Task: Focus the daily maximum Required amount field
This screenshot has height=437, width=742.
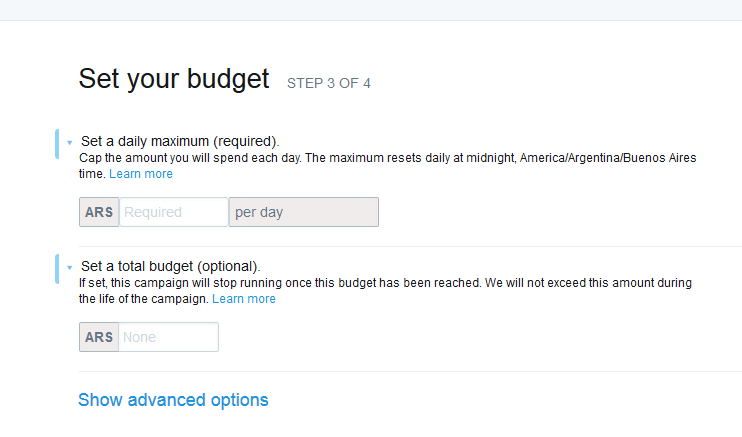Action: click(x=173, y=212)
